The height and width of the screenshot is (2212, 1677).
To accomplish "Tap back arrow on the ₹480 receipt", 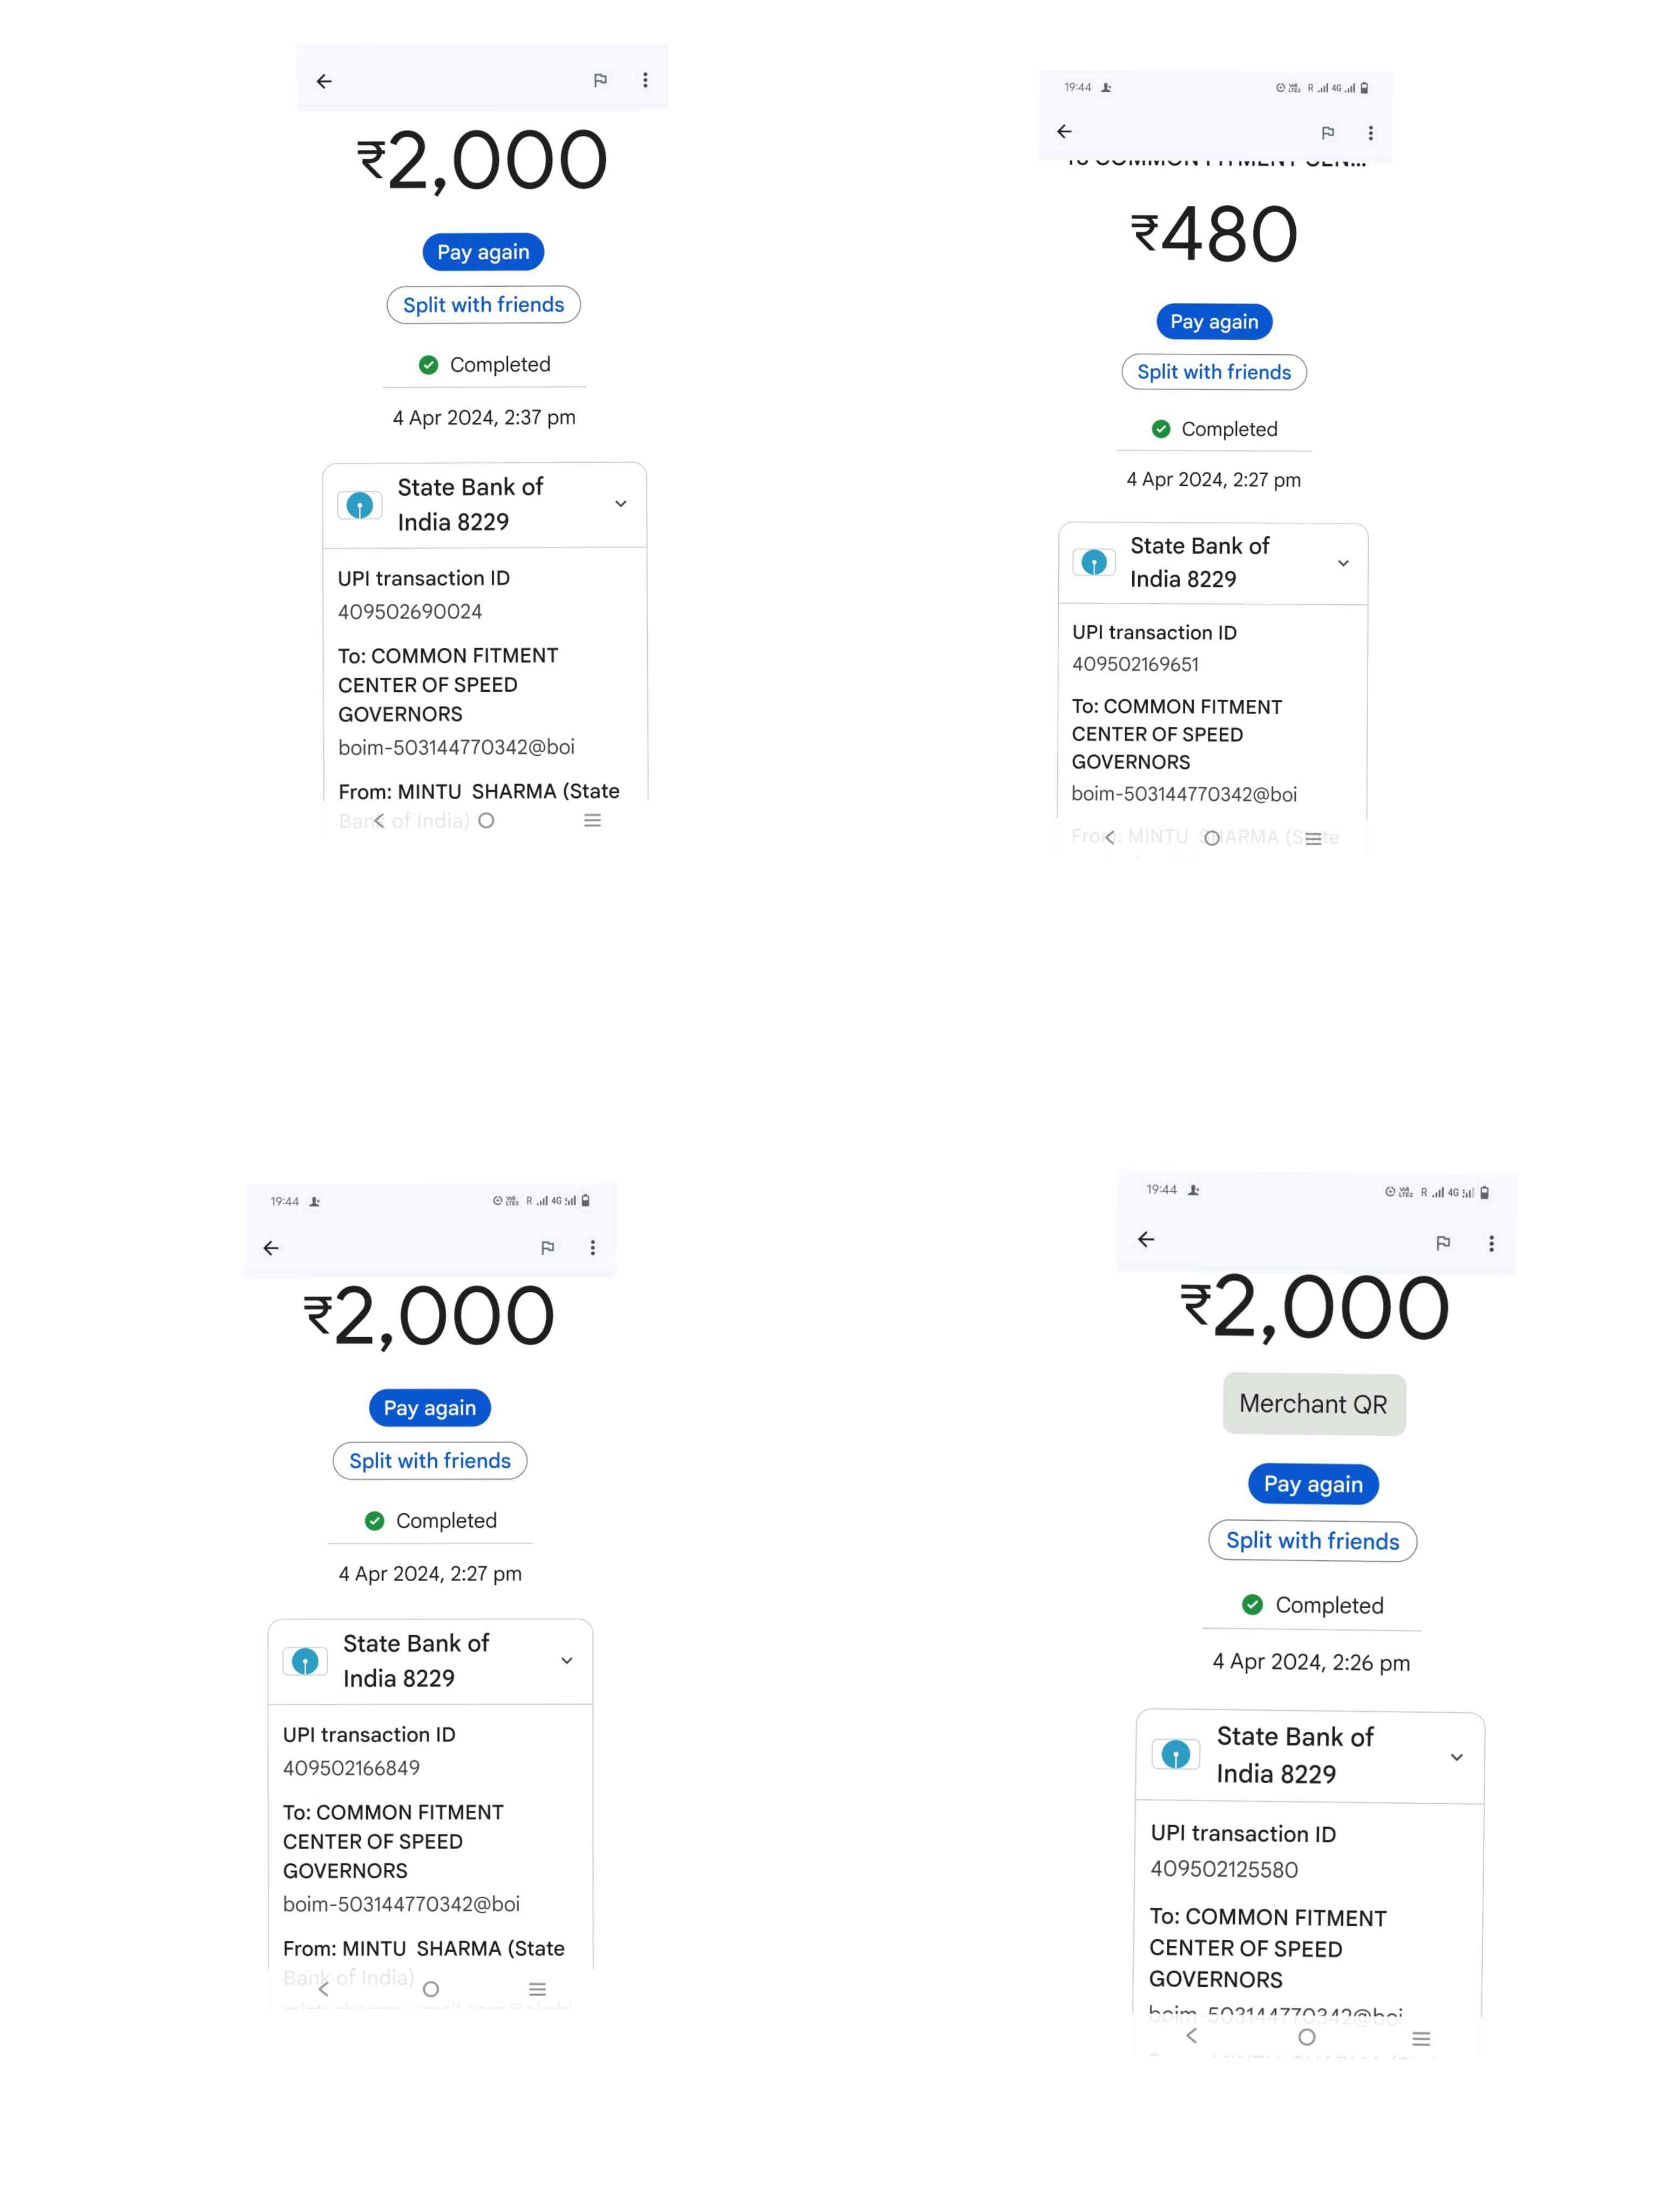I will (1064, 131).
